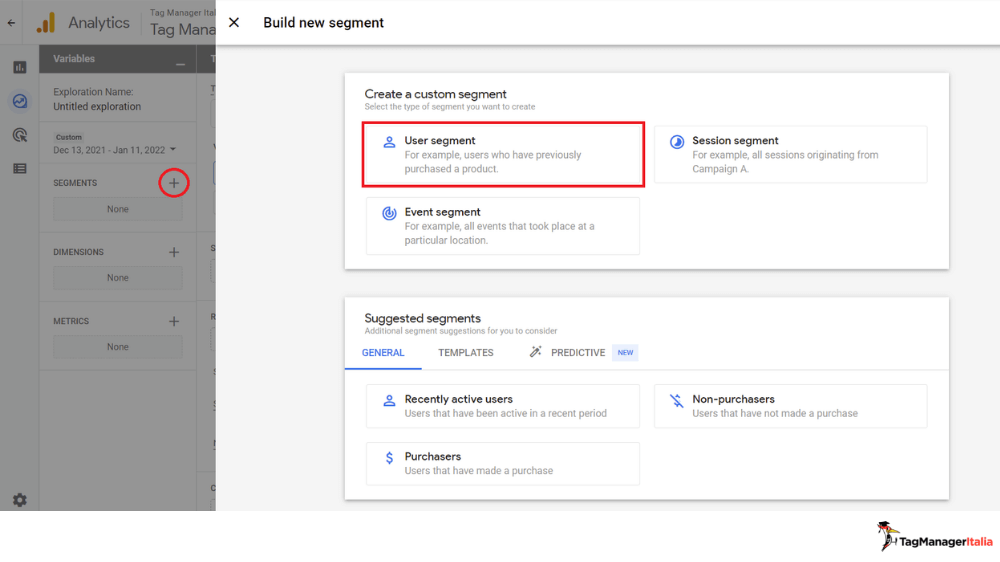This screenshot has width=1000, height=562.
Task: Add a new metric with plus icon
Action: click(x=173, y=321)
